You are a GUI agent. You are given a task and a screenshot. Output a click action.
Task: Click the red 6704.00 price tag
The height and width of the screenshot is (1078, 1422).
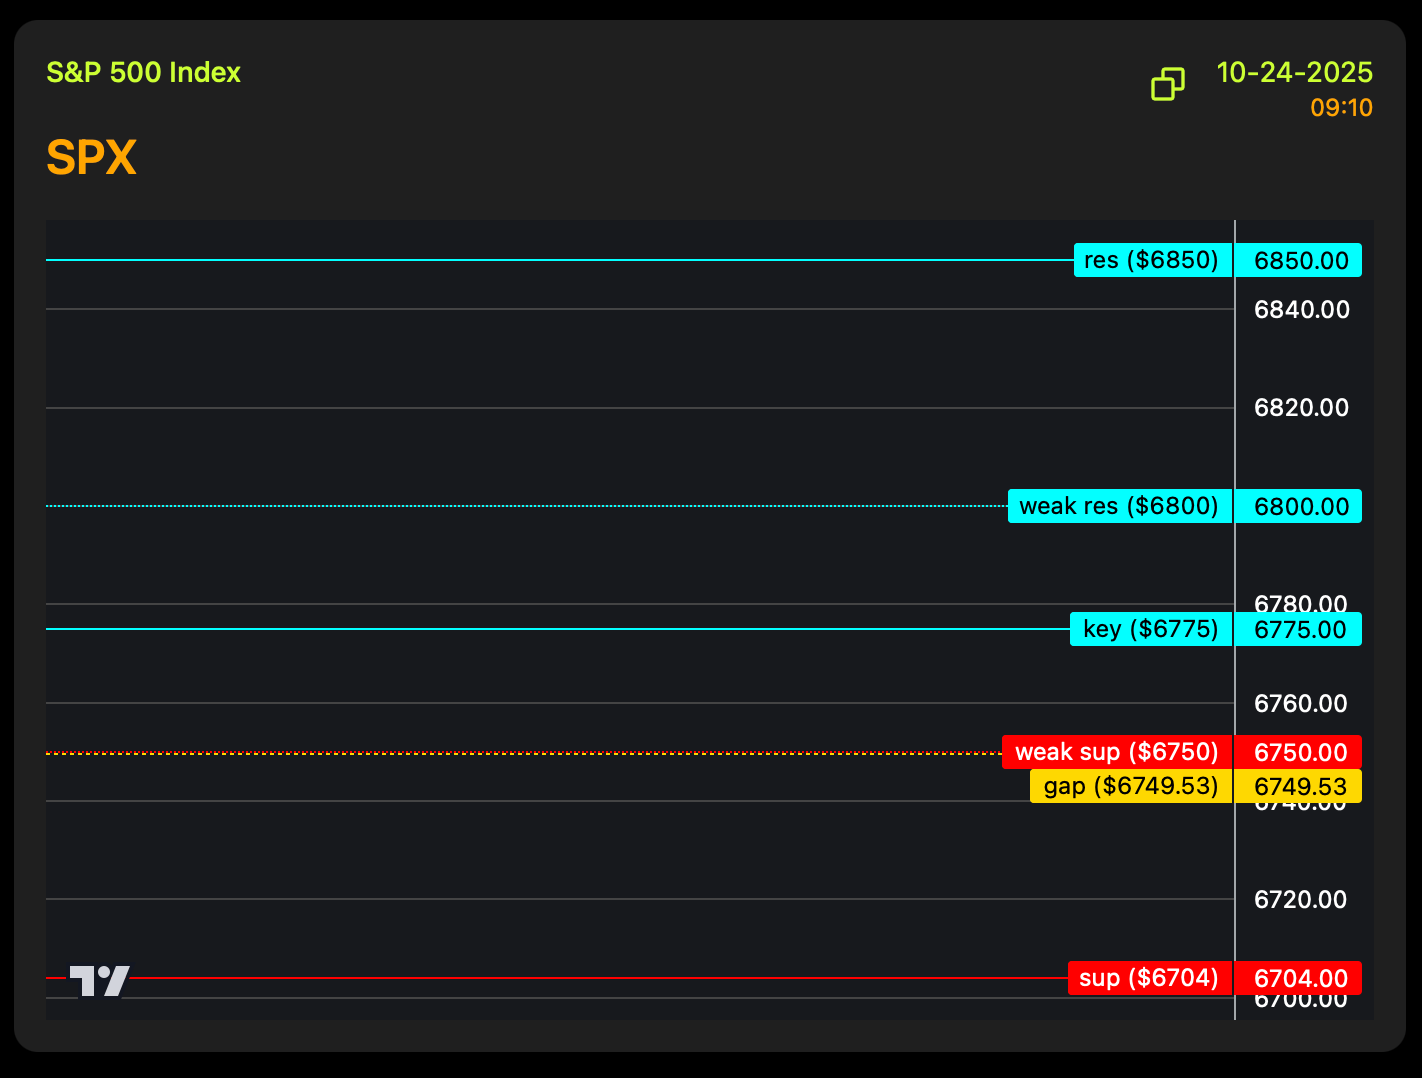tap(1300, 979)
